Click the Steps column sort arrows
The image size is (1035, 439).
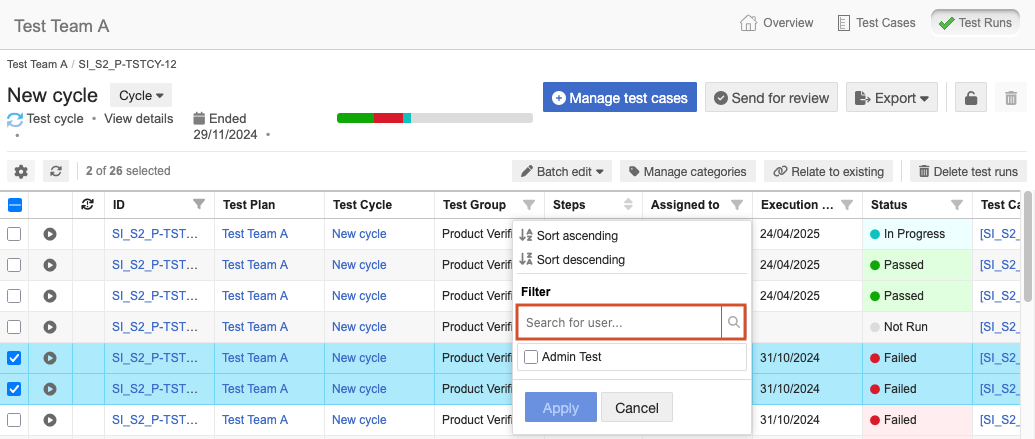point(628,205)
